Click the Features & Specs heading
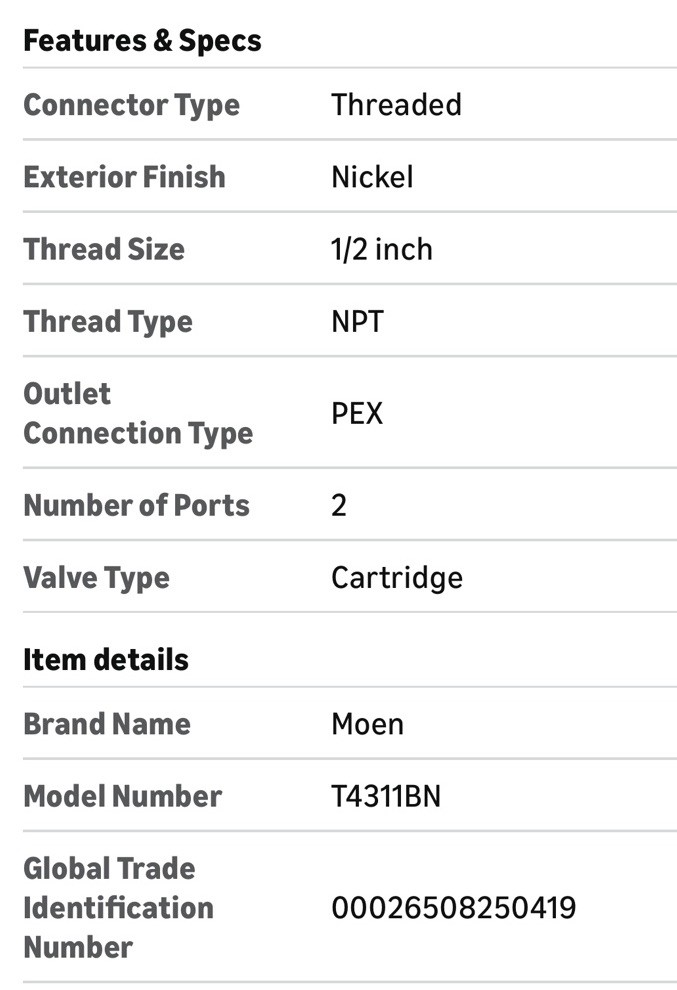This screenshot has width=677, height=990. coord(142,42)
